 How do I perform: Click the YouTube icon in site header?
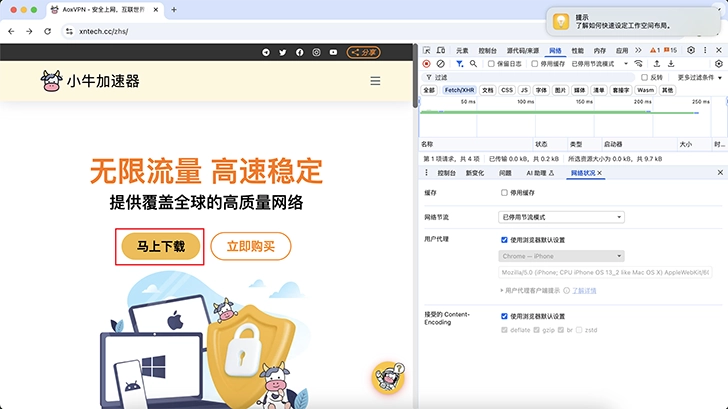click(333, 52)
